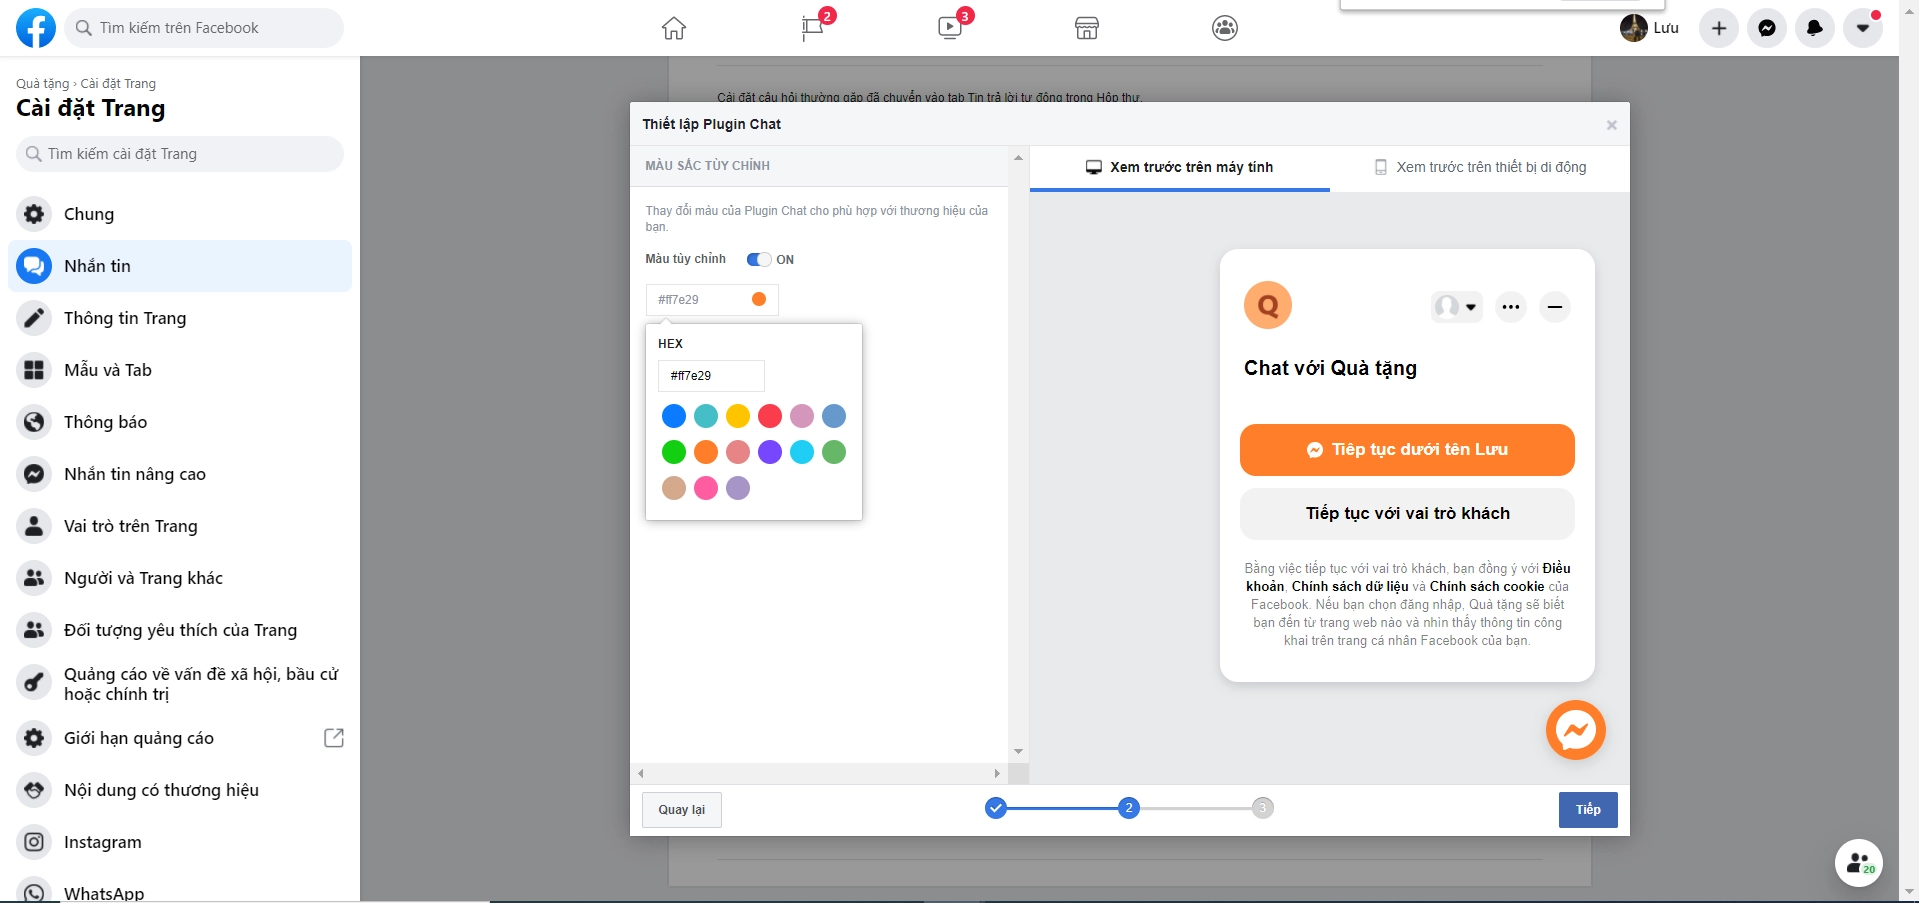Viewport: 1919px width, 903px height.
Task: Open the Facebook Home icon
Action: tap(674, 28)
